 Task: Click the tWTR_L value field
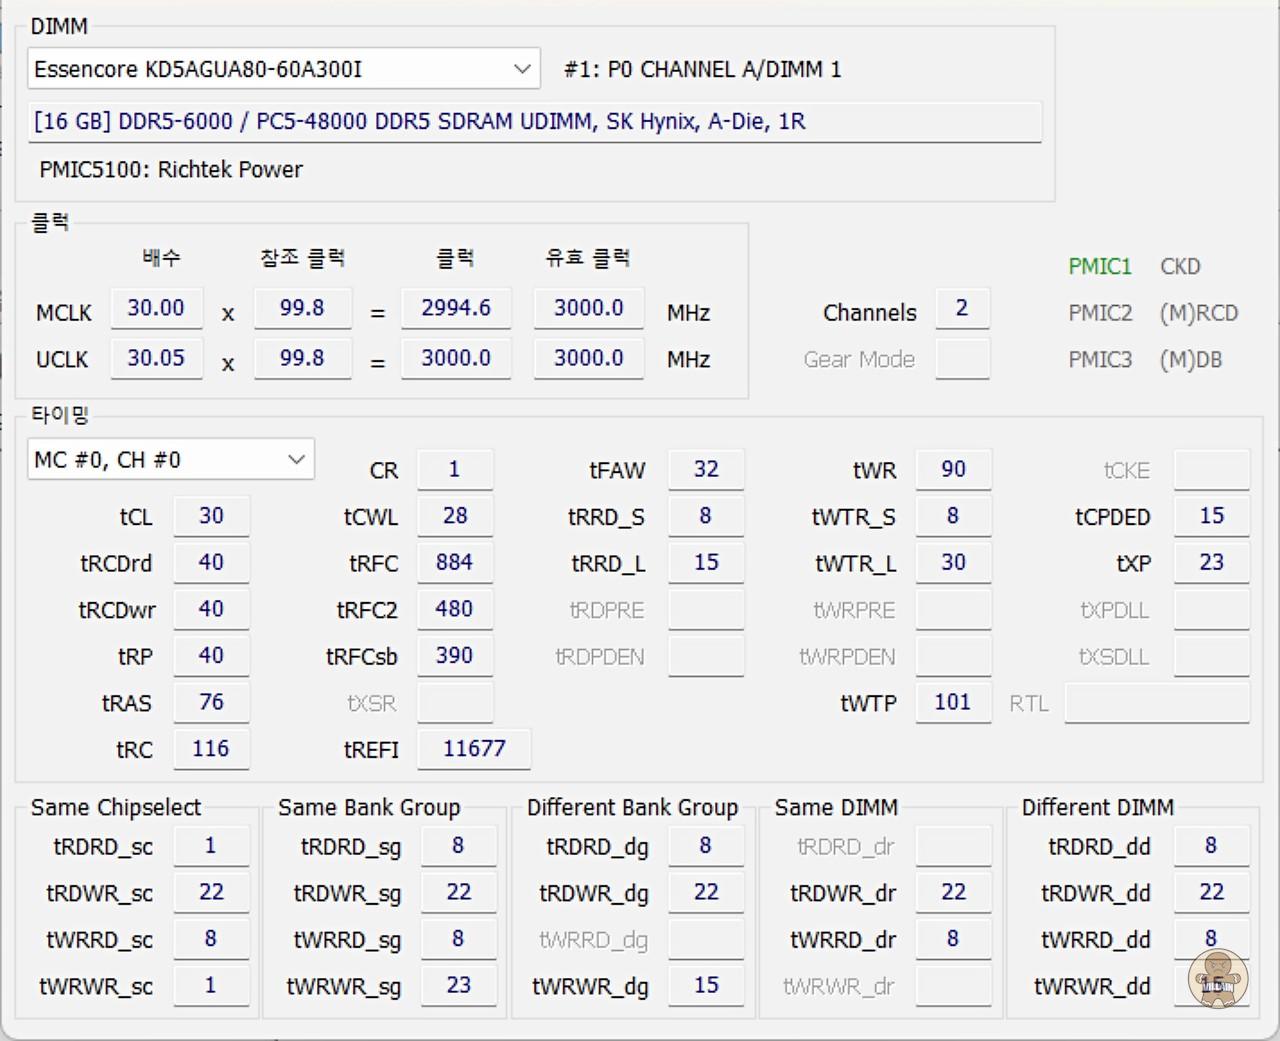953,563
